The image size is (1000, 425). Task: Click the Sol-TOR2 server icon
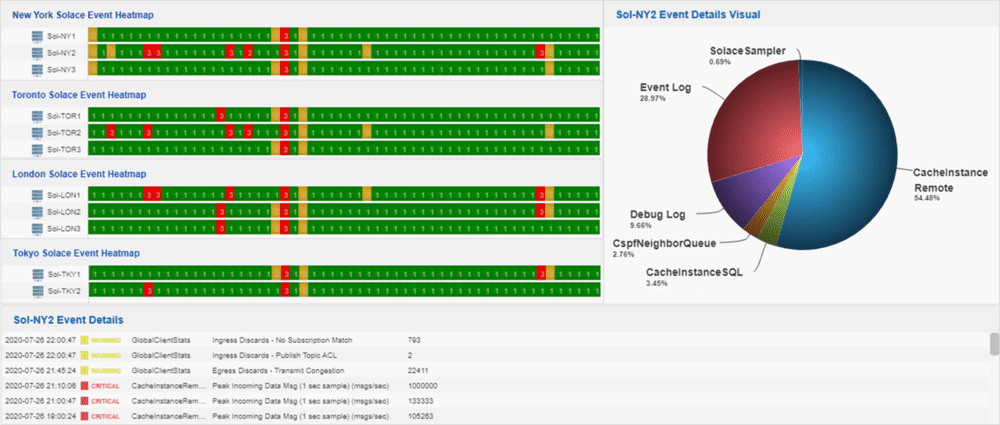pos(36,133)
